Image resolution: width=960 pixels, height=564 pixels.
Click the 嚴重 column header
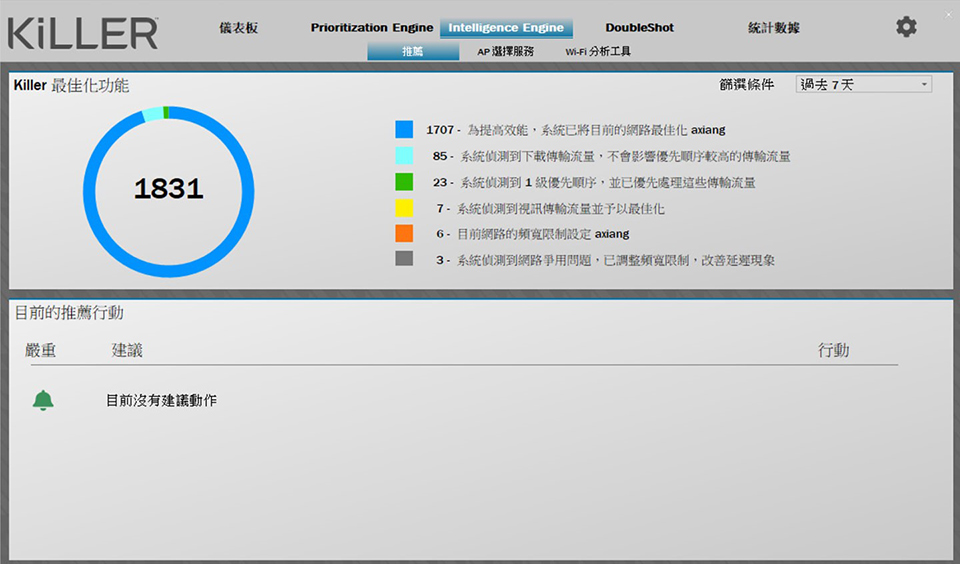click(40, 350)
